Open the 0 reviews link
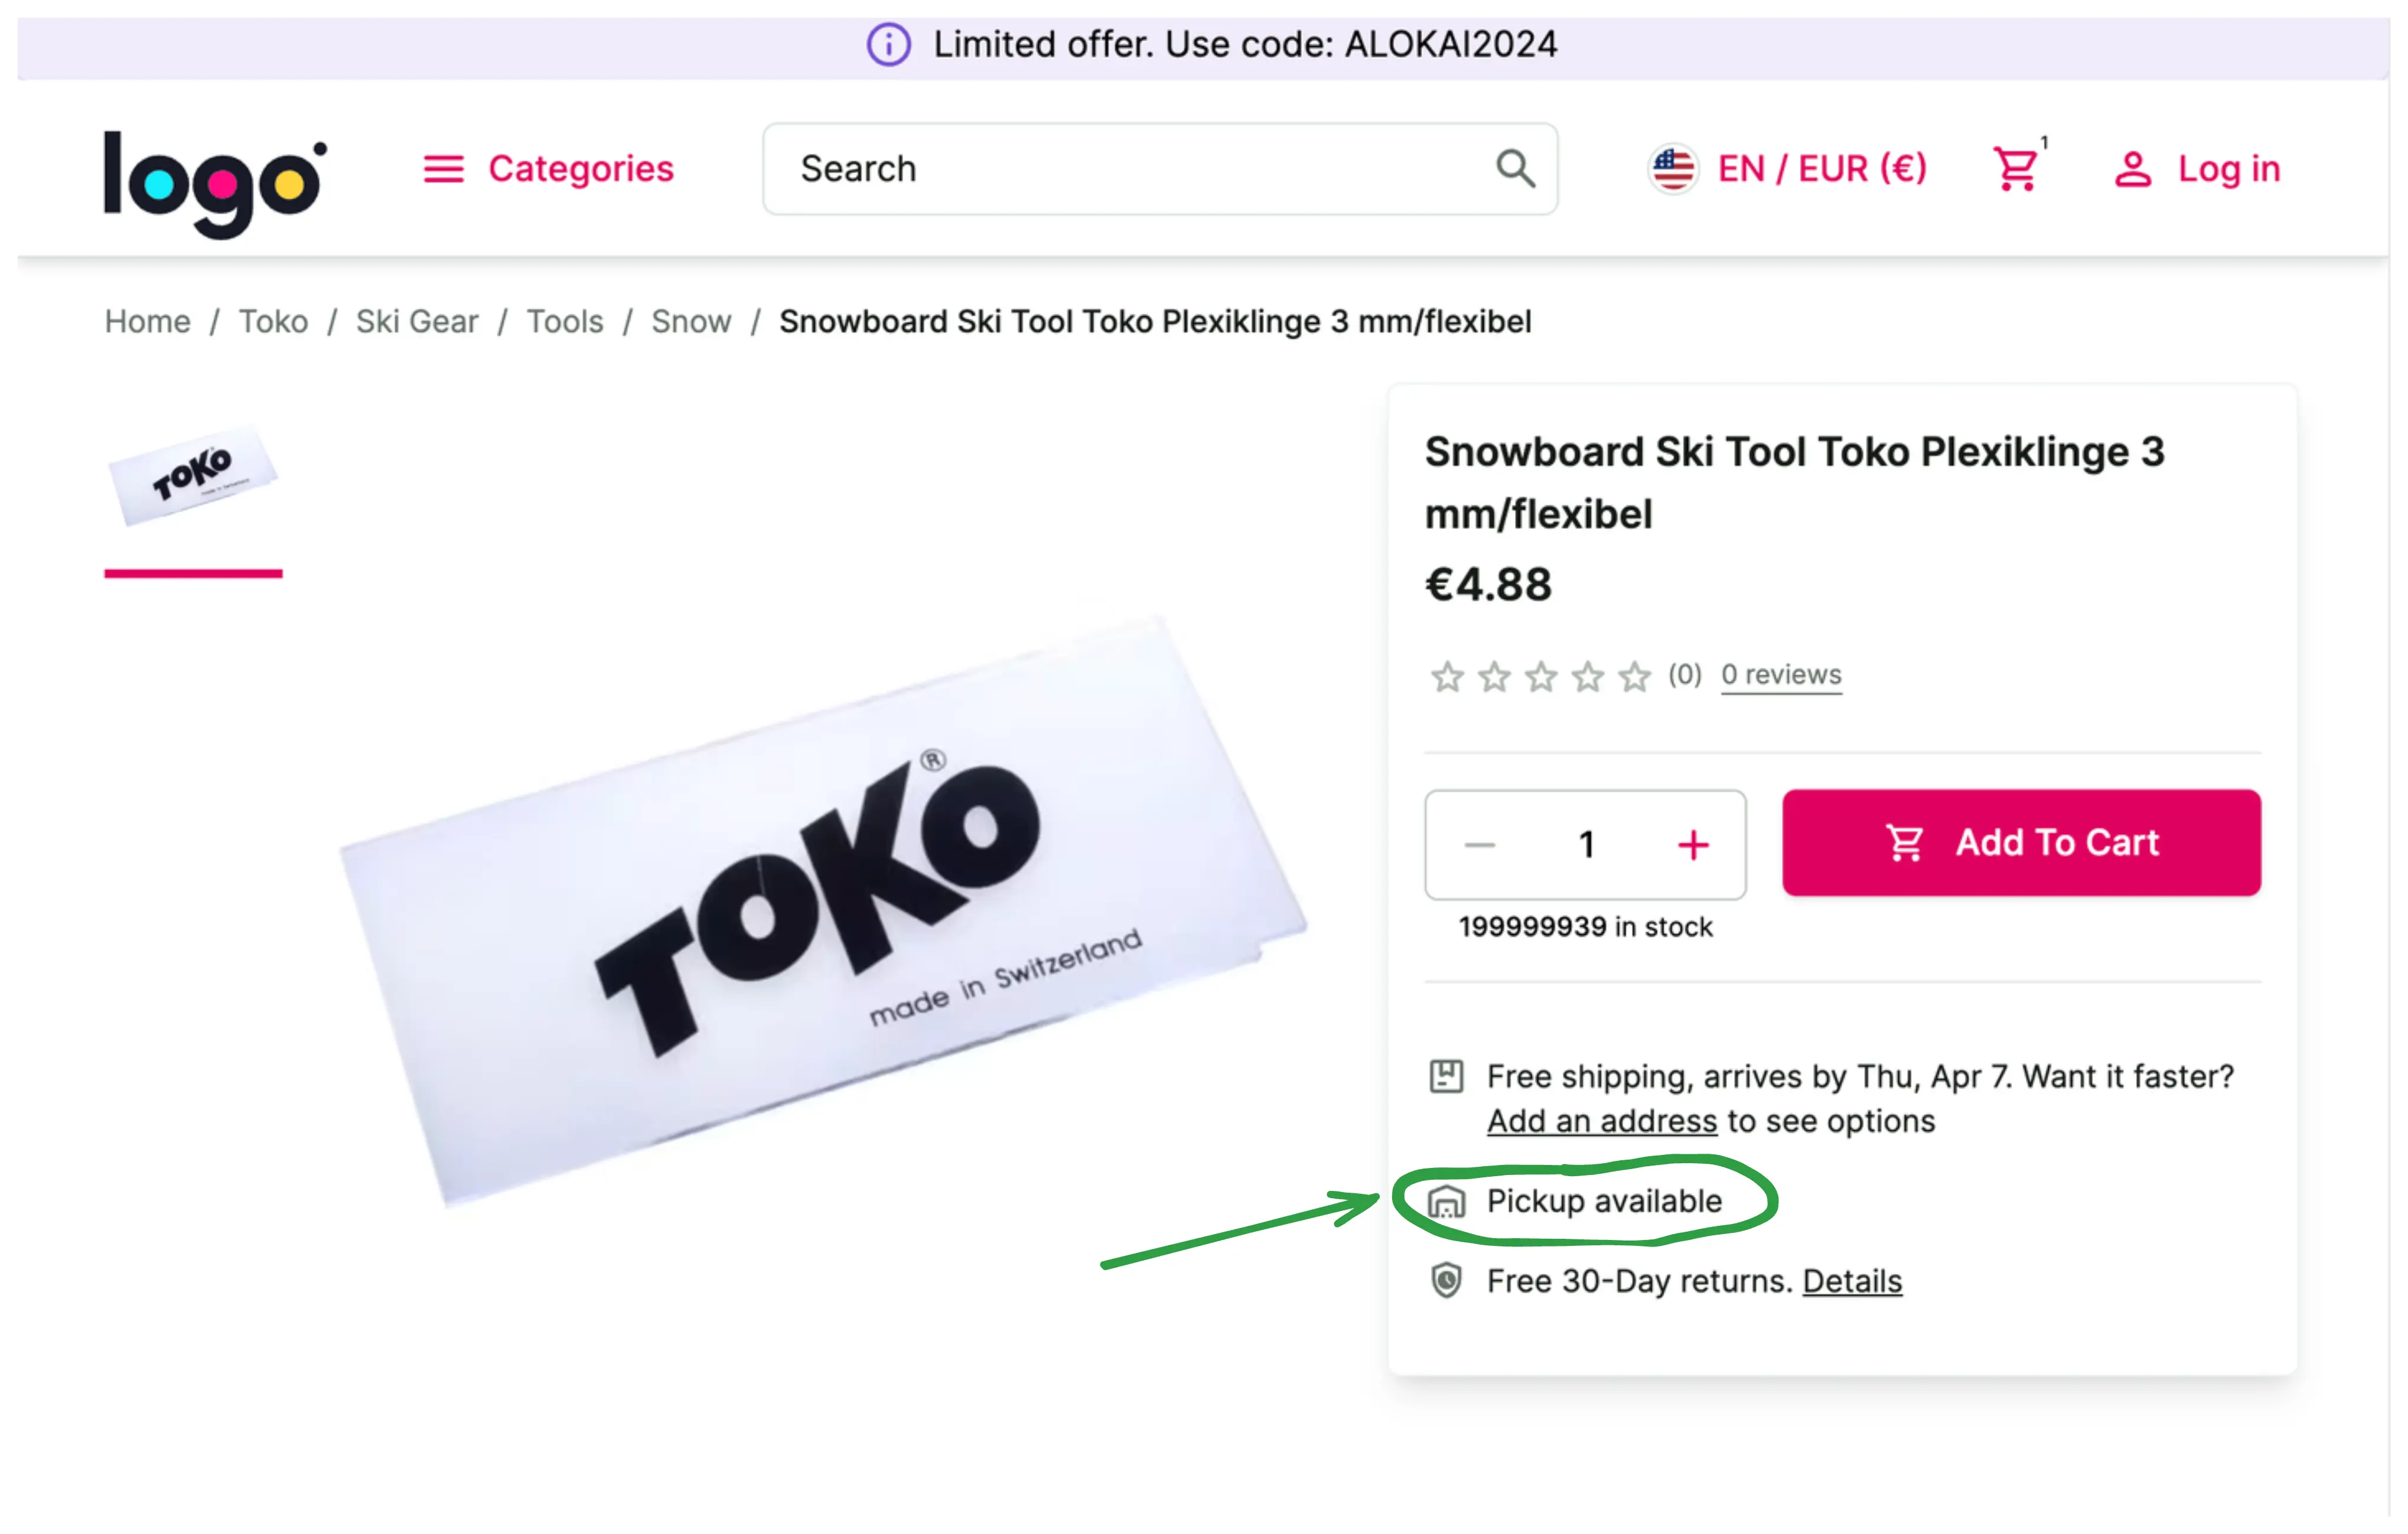 [x=1780, y=675]
